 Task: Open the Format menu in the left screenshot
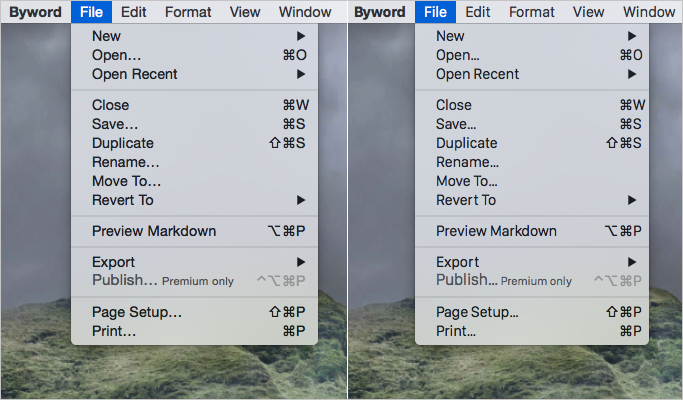(x=188, y=12)
